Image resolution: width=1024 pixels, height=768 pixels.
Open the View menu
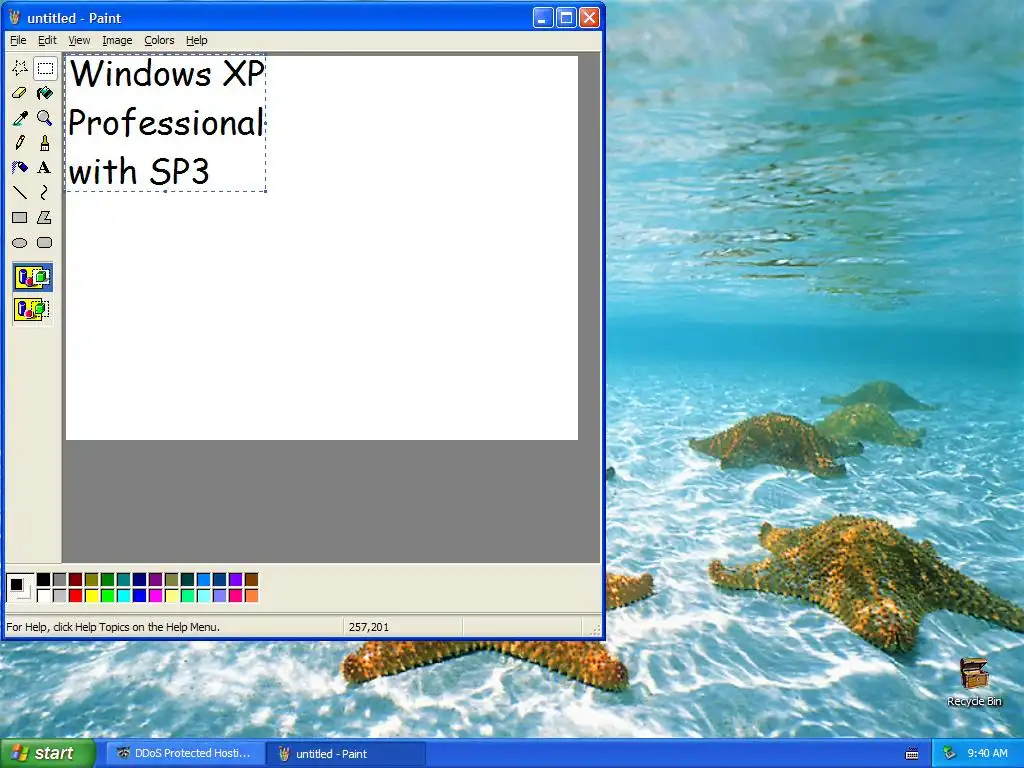pos(79,40)
